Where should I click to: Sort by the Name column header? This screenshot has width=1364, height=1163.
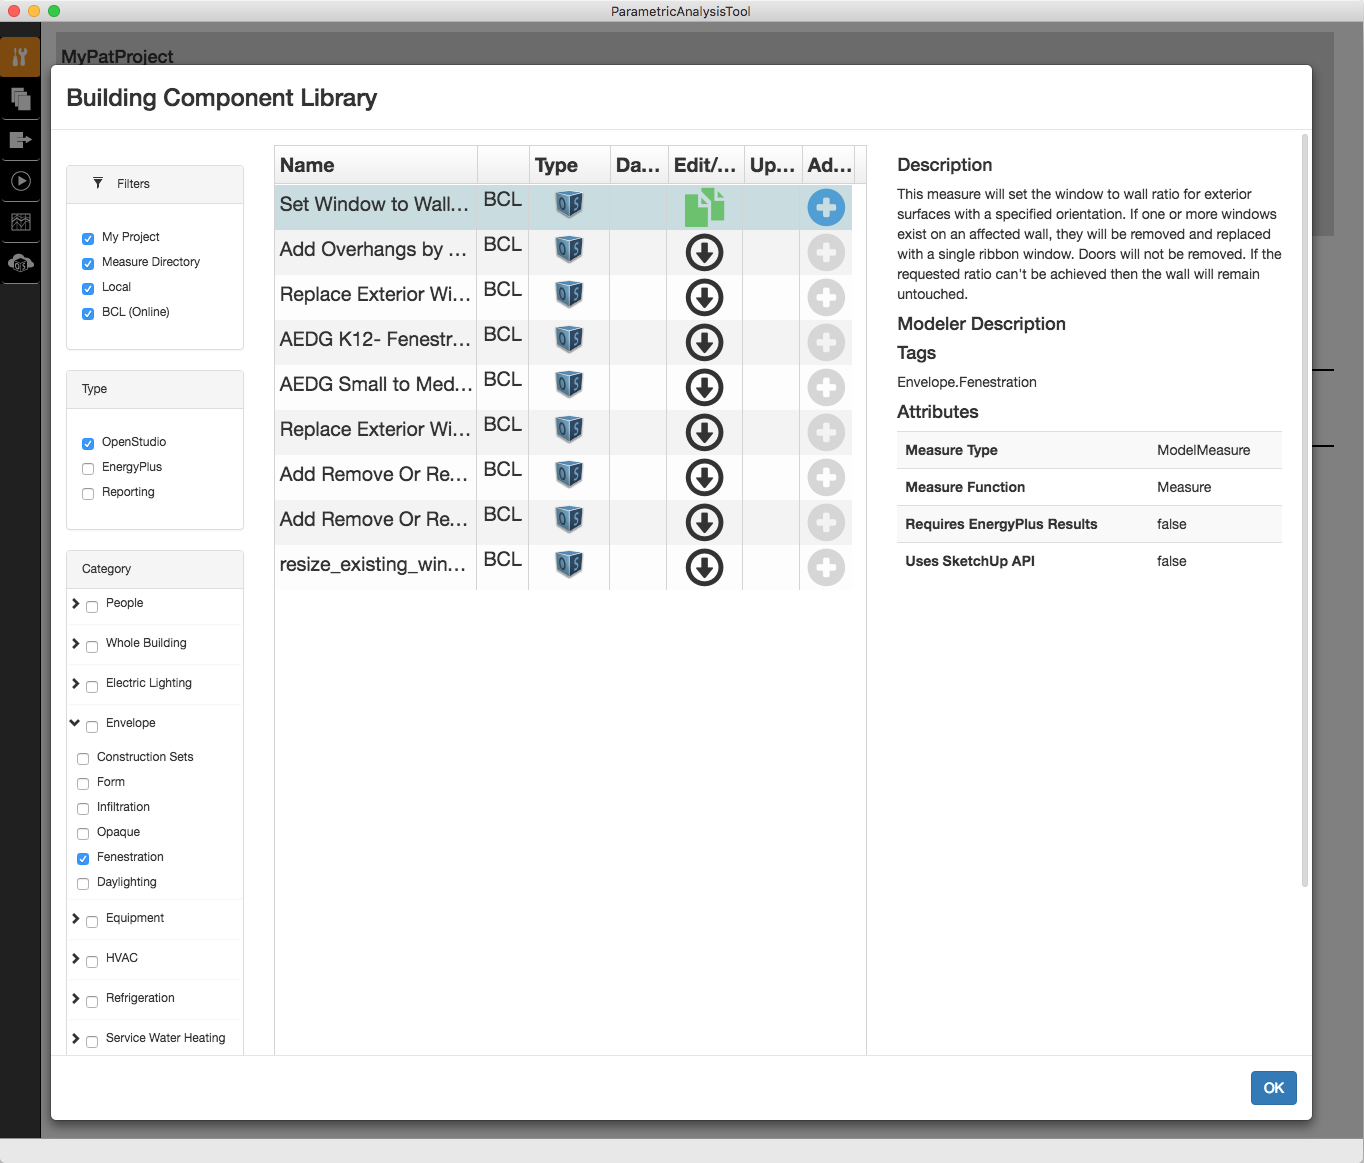click(307, 165)
